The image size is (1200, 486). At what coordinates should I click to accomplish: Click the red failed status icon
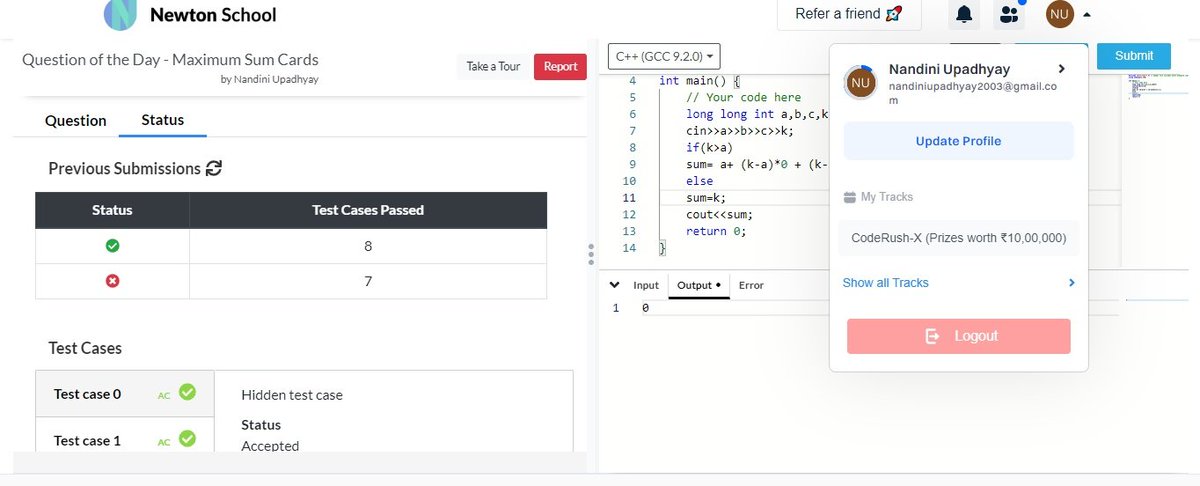pyautogui.click(x=112, y=281)
